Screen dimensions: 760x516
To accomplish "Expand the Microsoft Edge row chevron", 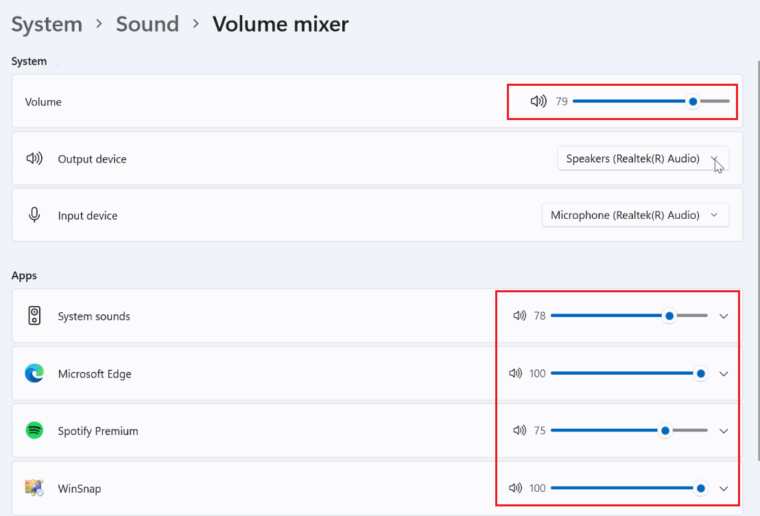I will [x=724, y=374].
